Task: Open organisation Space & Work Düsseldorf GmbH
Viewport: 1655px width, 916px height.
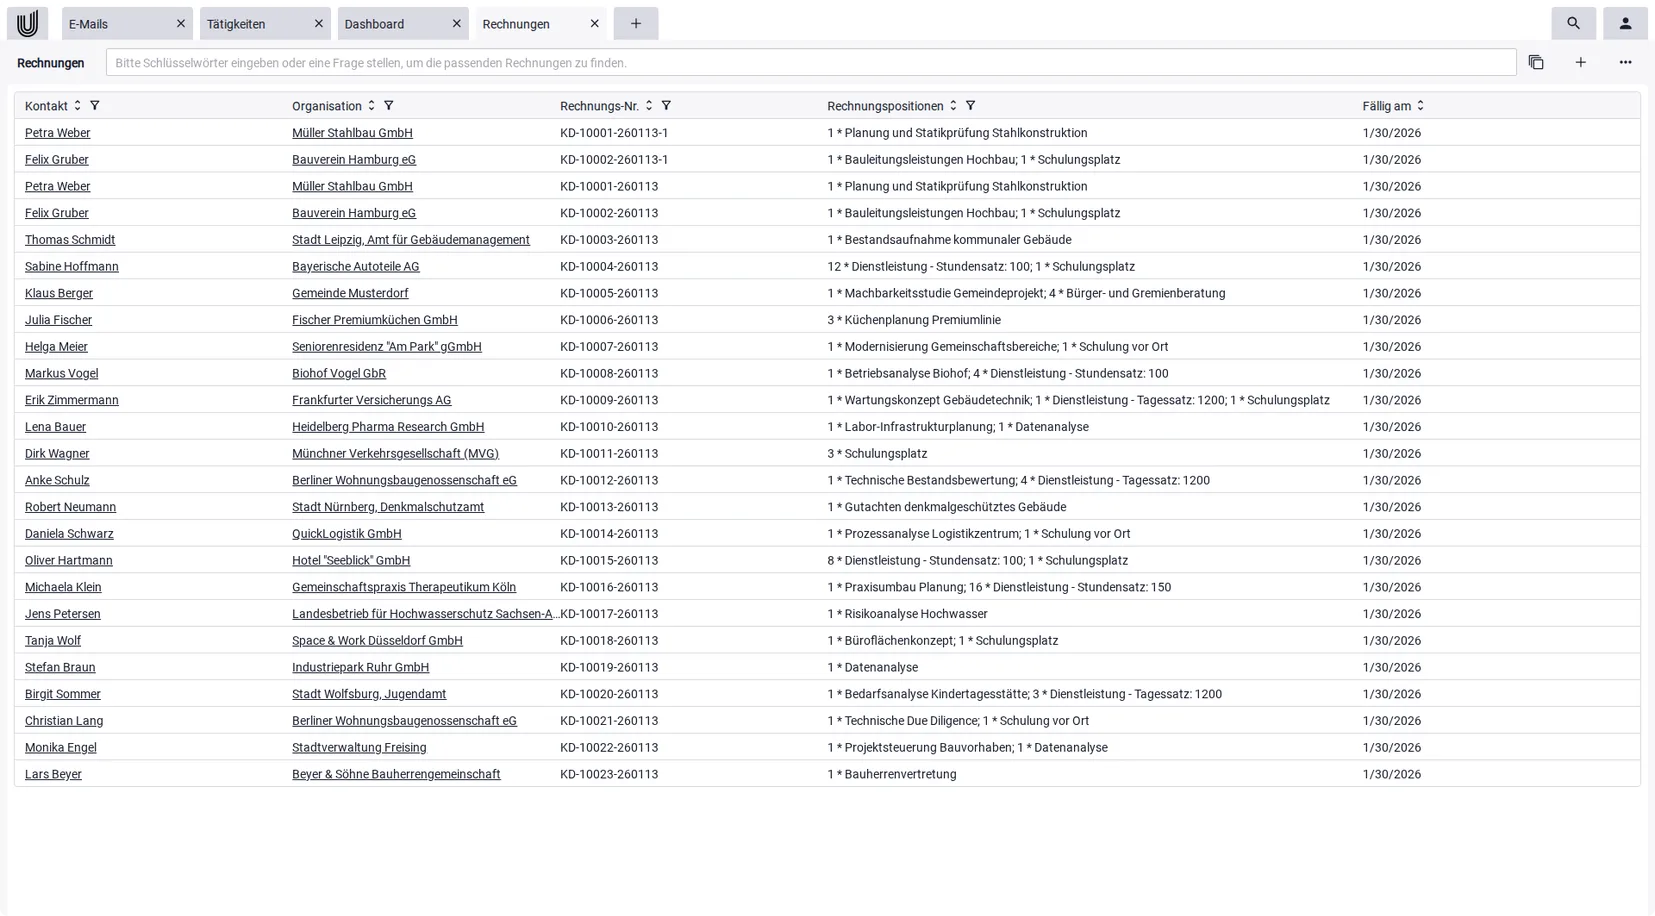Action: (x=377, y=641)
